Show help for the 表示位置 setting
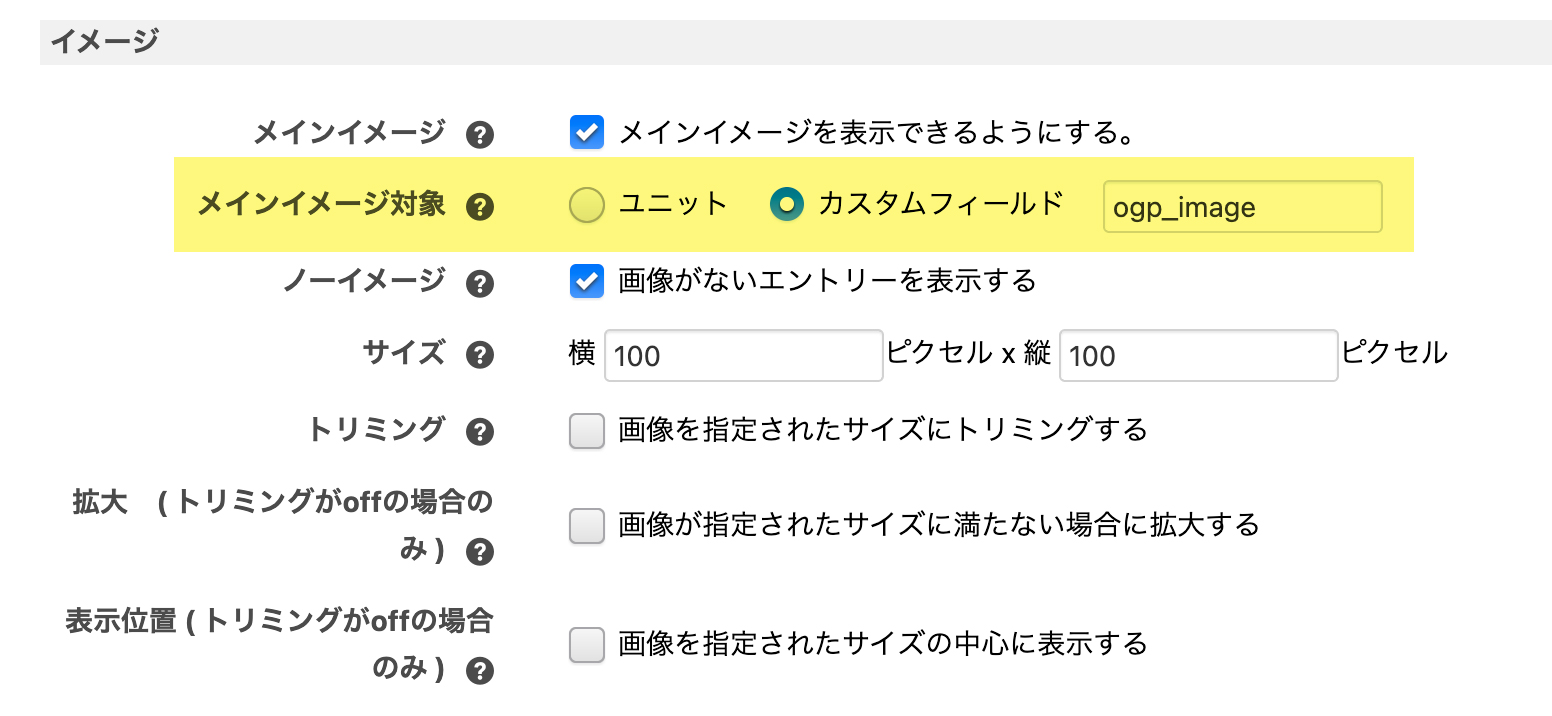The image size is (1552, 716). 480,670
